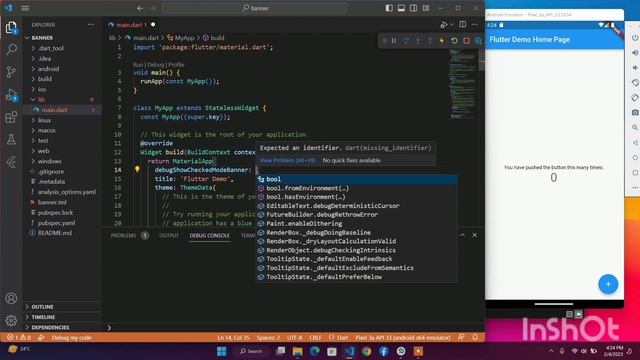
Task: Open the Widget Inspector from debug toolbar
Action: pyautogui.click(x=478, y=40)
